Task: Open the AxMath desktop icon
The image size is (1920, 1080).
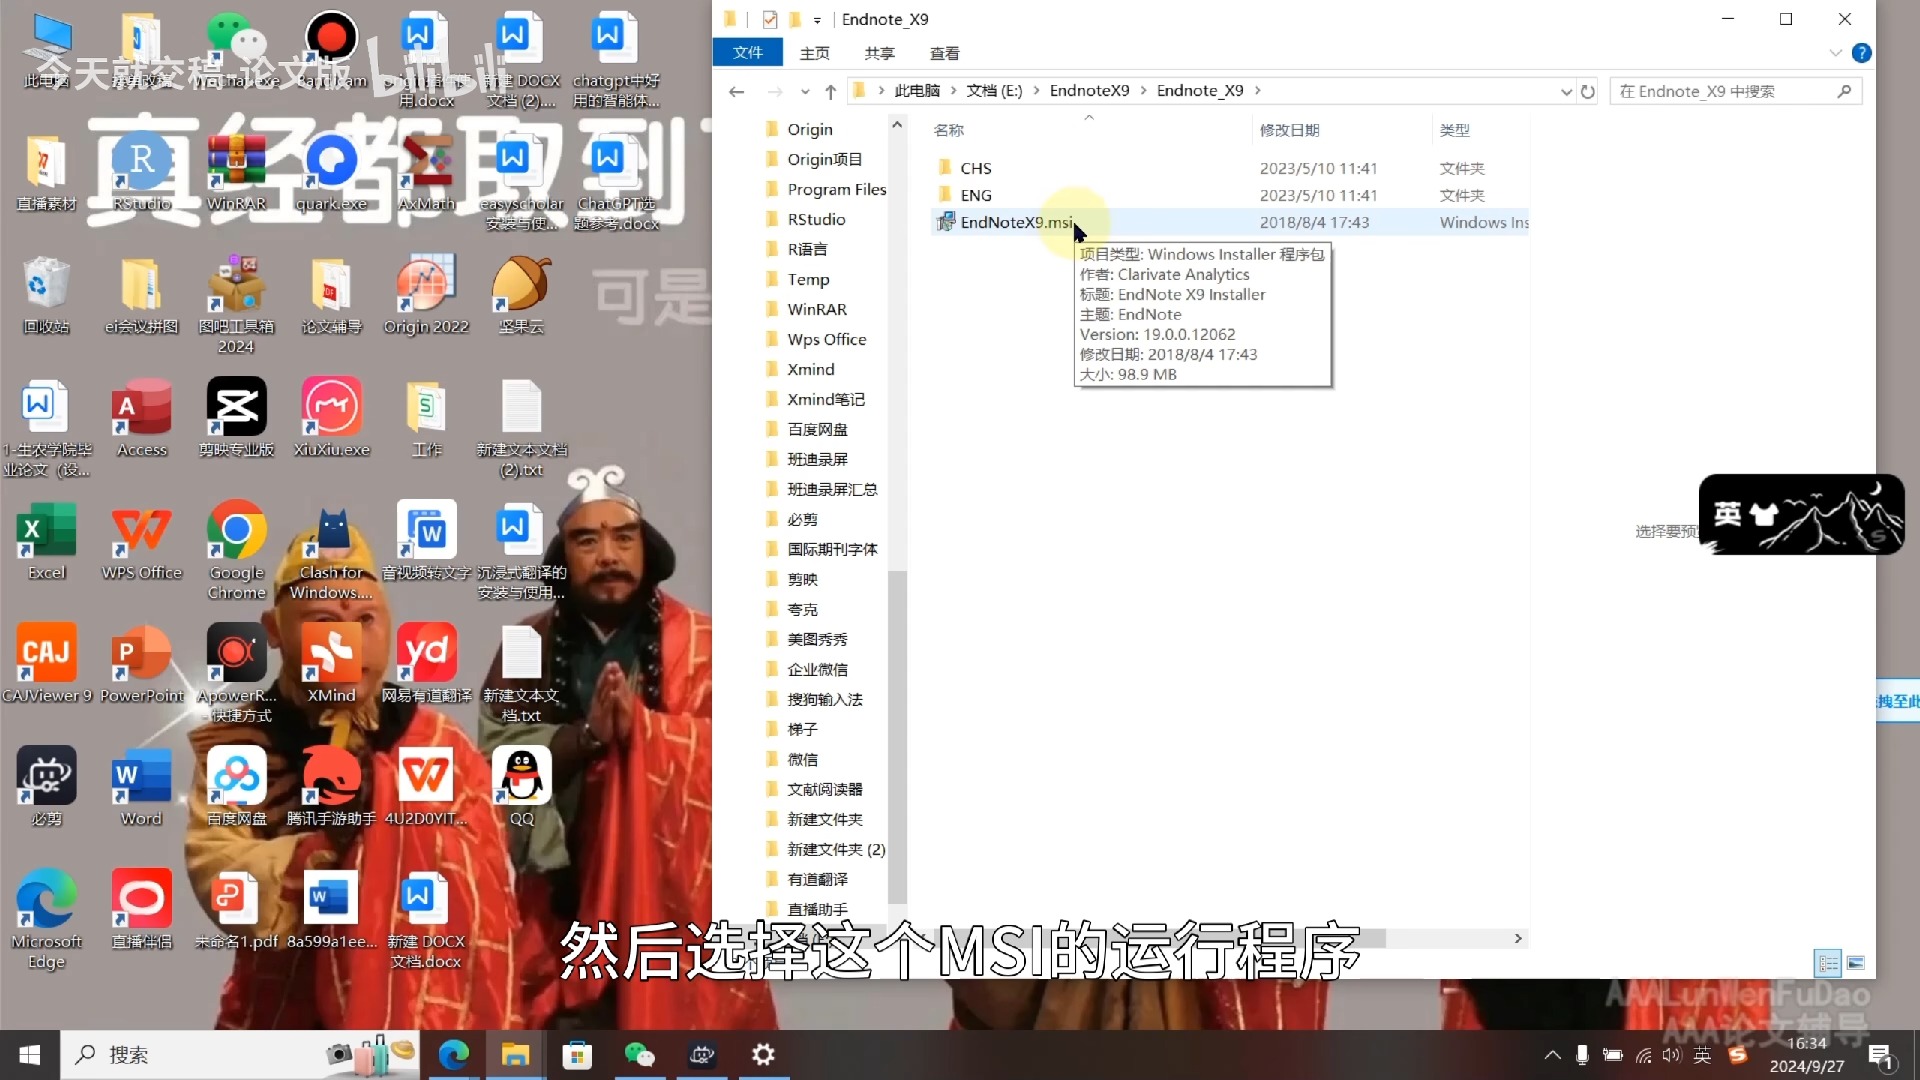Action: click(427, 170)
